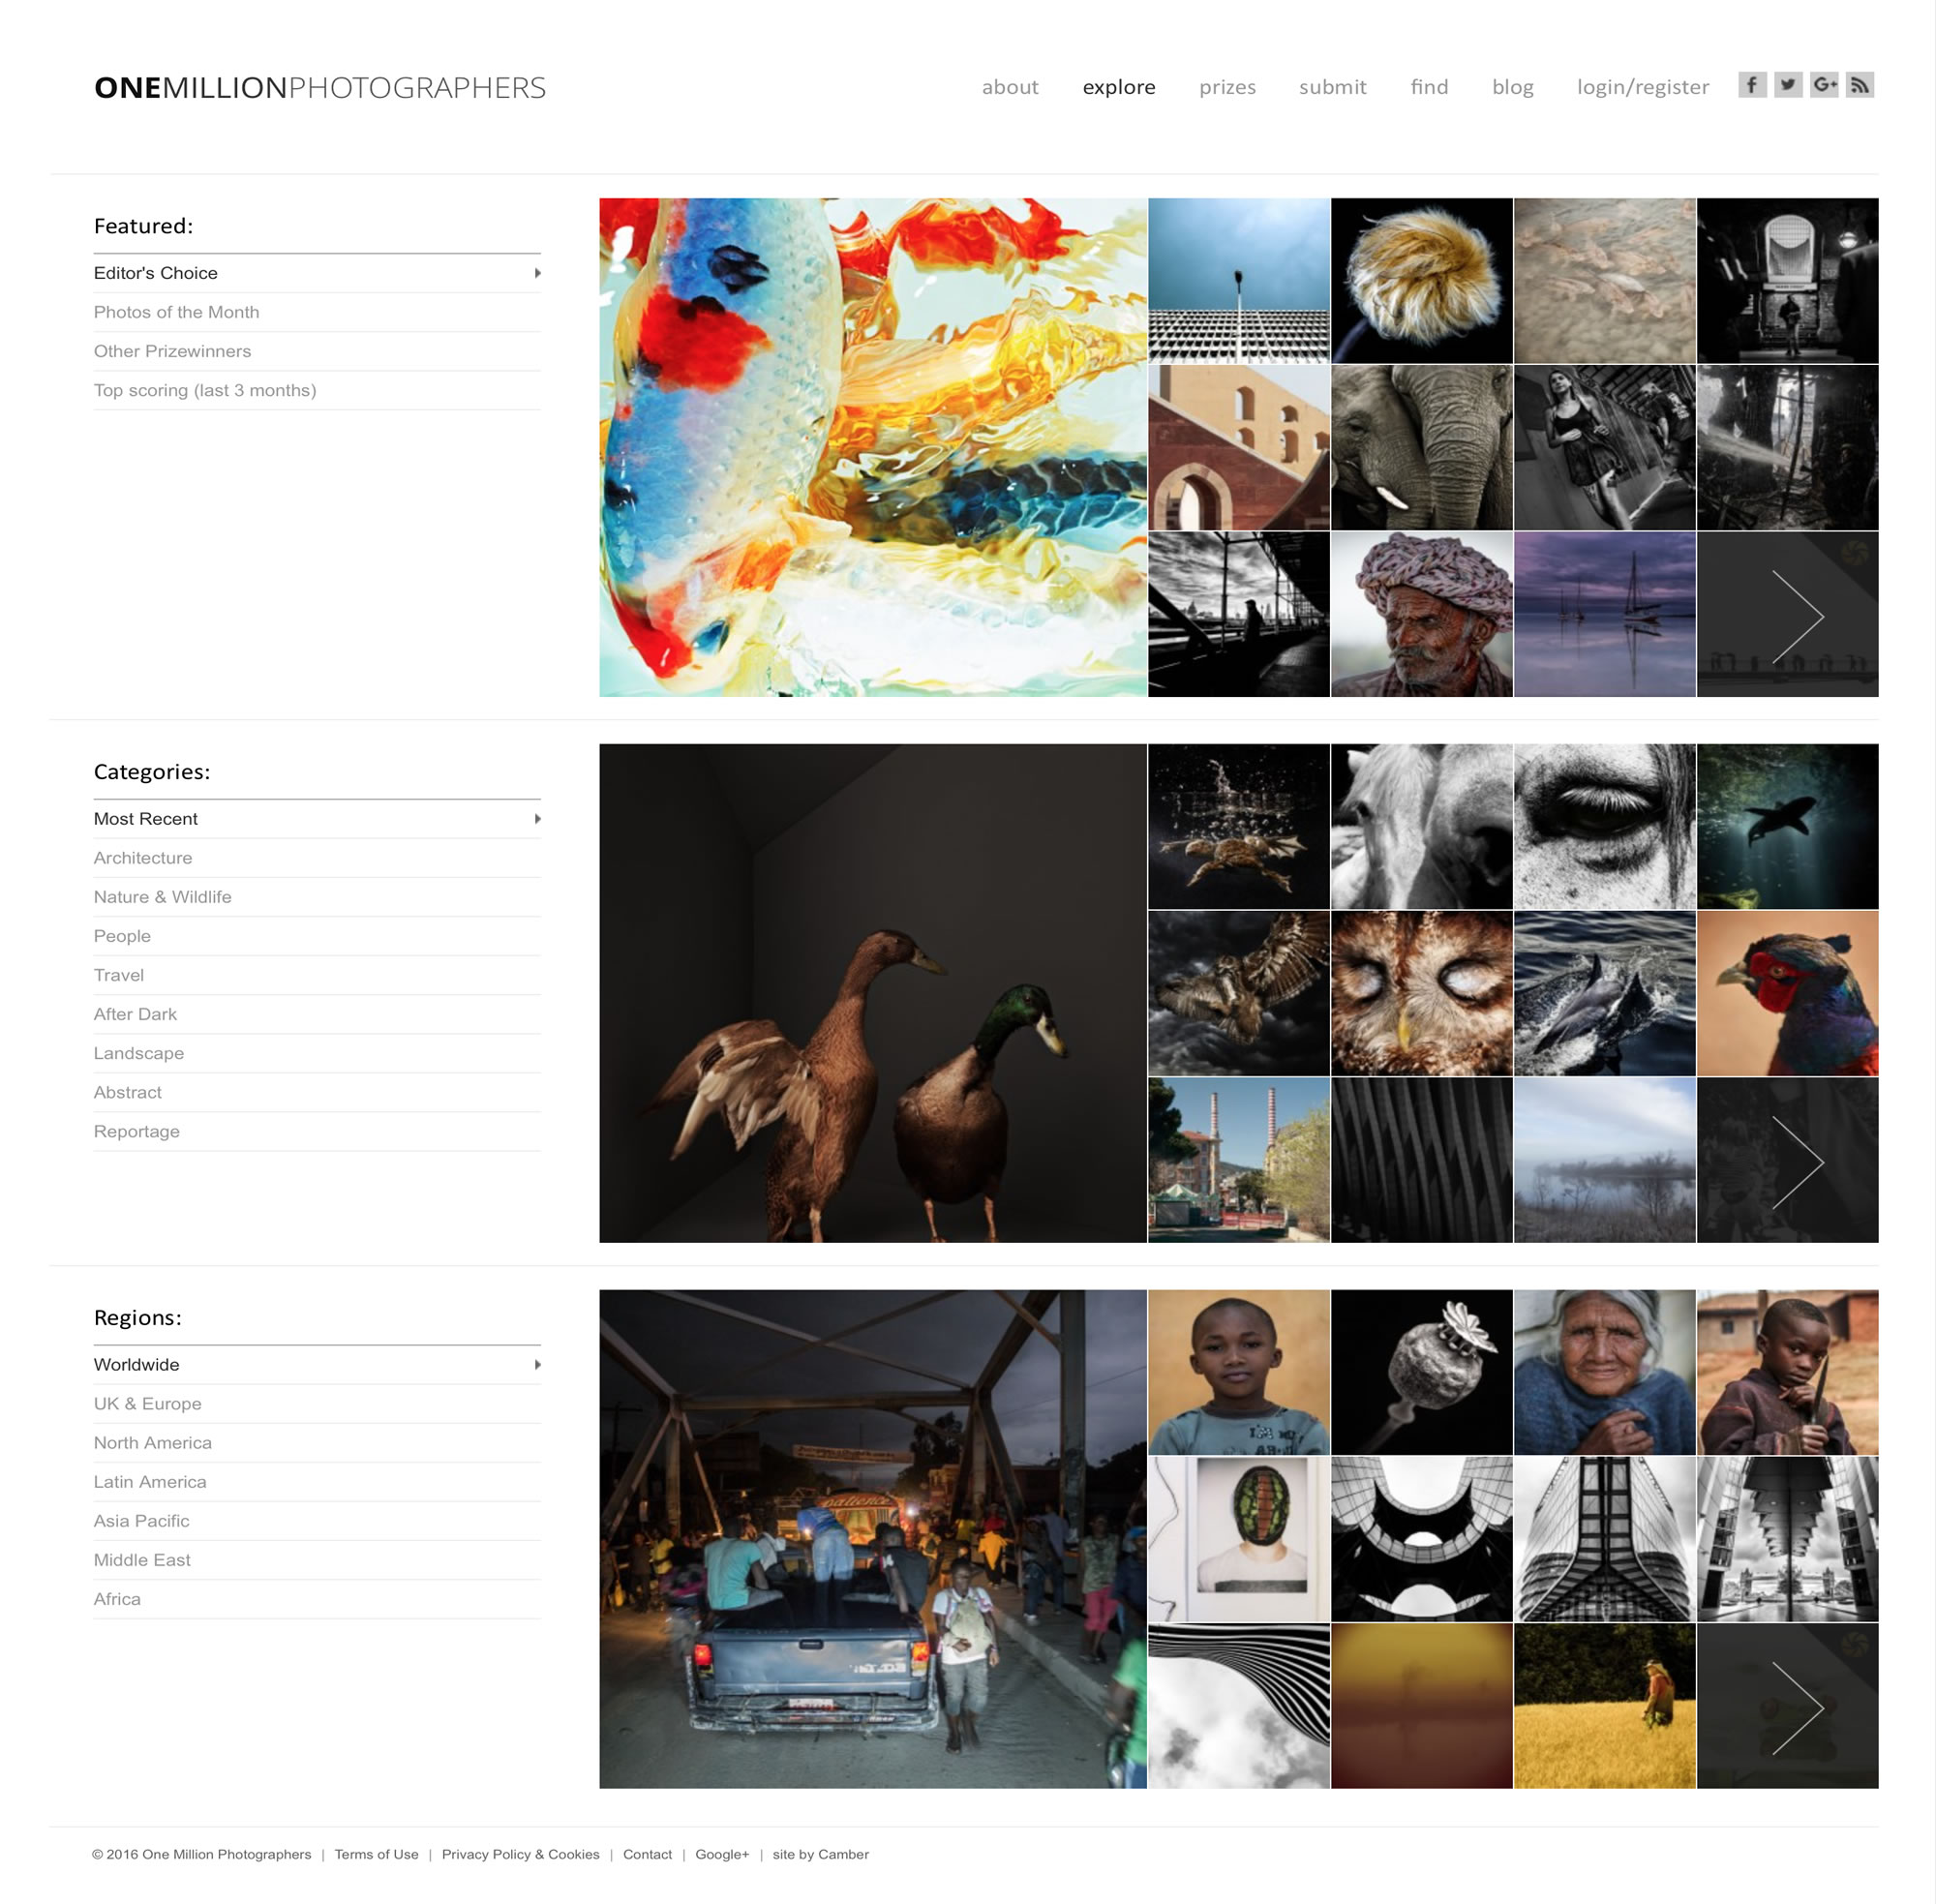Click next arrow tile in Categories gallery

(1787, 1160)
